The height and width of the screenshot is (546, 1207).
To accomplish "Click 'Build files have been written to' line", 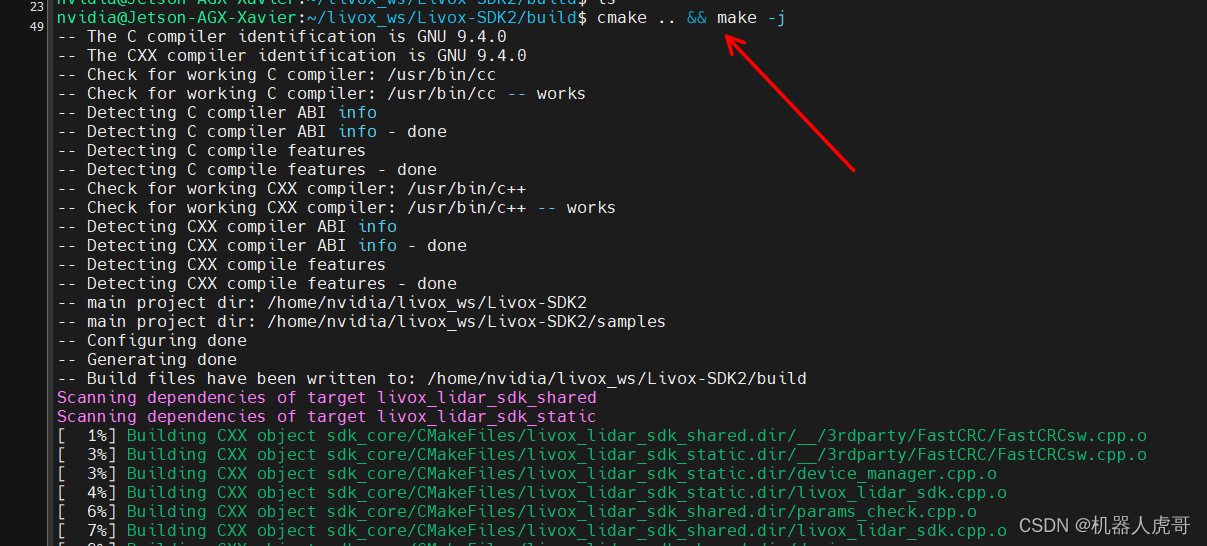I will coord(432,379).
